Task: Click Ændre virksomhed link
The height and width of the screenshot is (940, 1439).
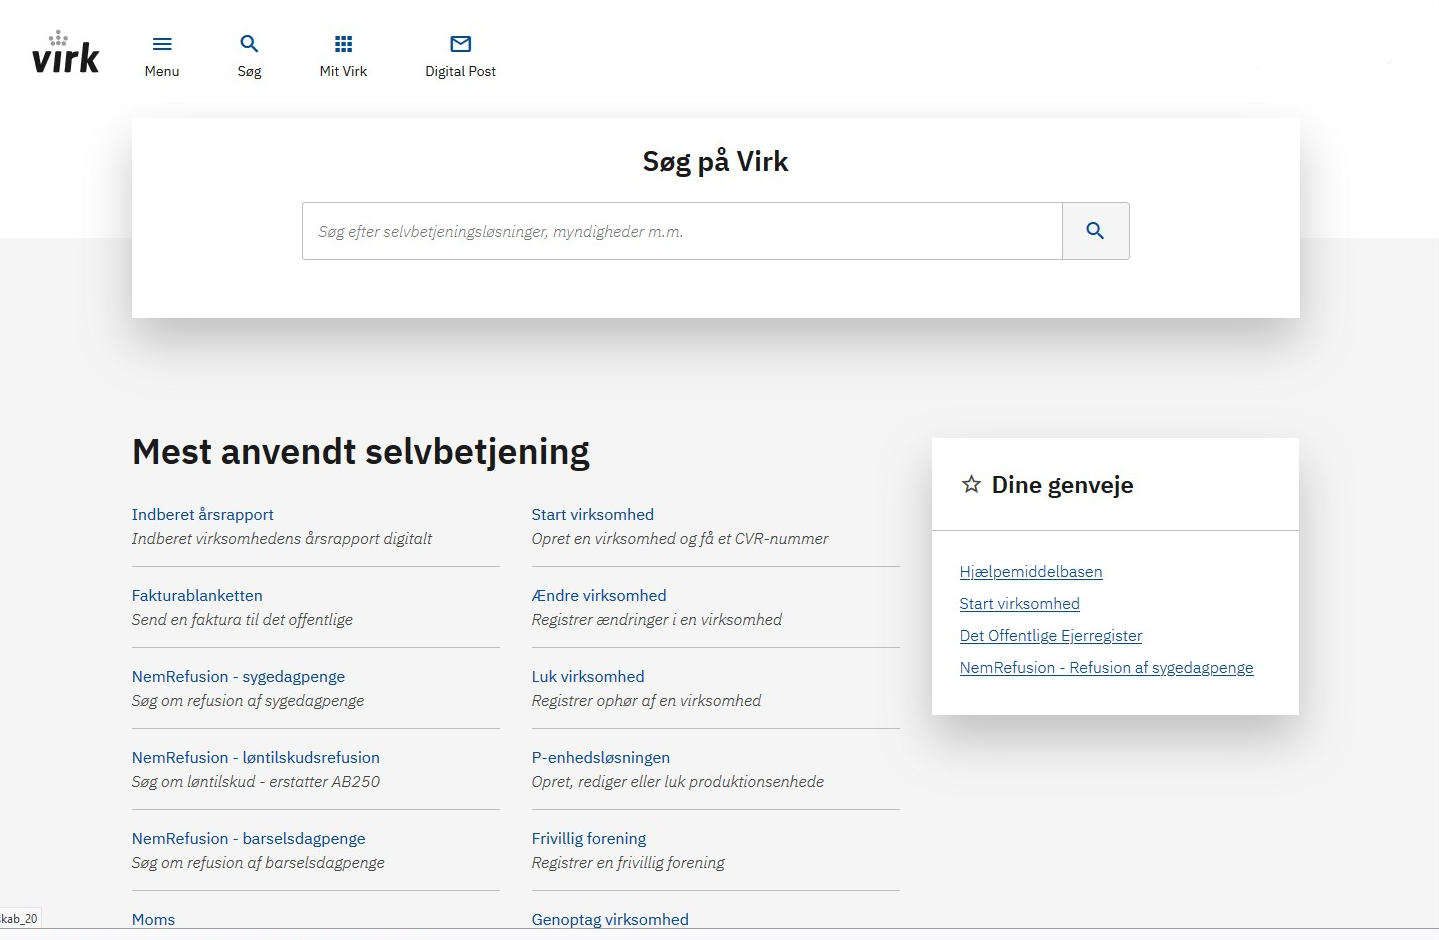Action: 599,596
